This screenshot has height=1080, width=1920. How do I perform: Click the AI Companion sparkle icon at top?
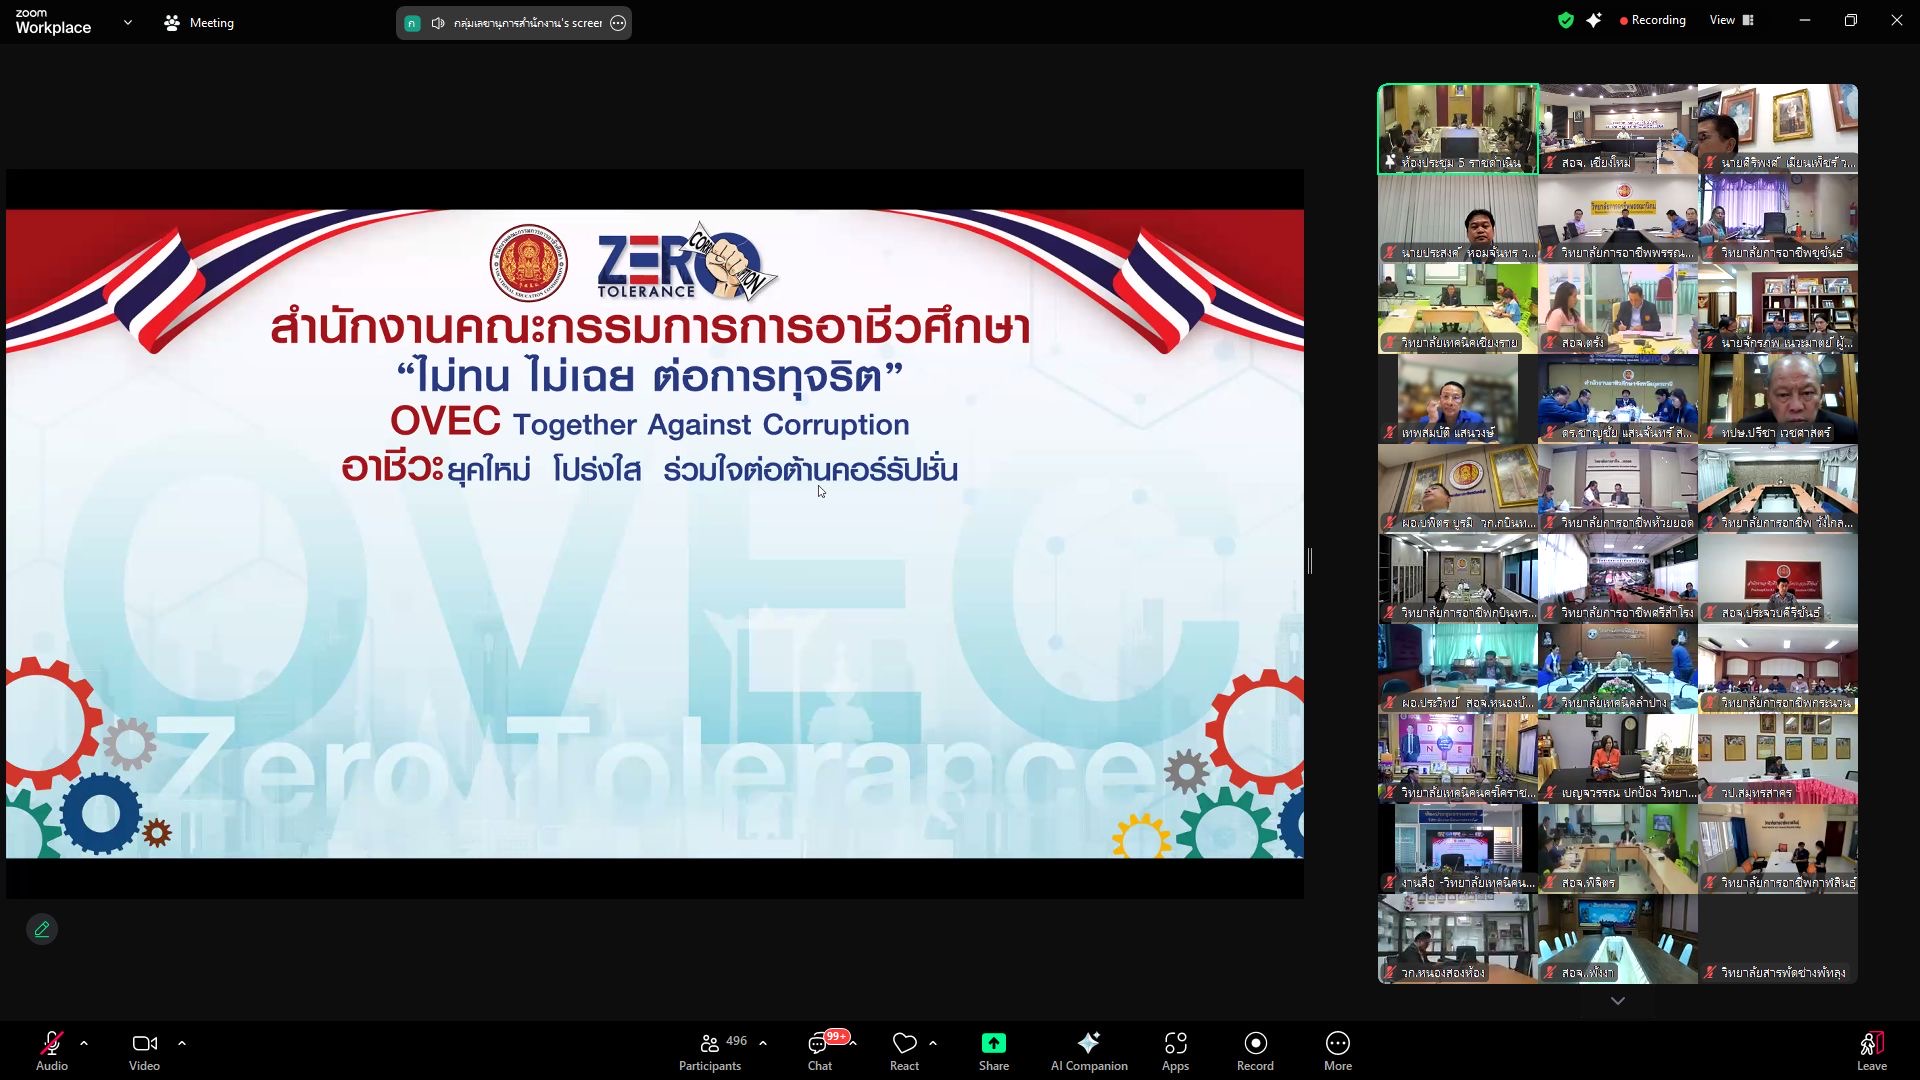(x=1594, y=20)
